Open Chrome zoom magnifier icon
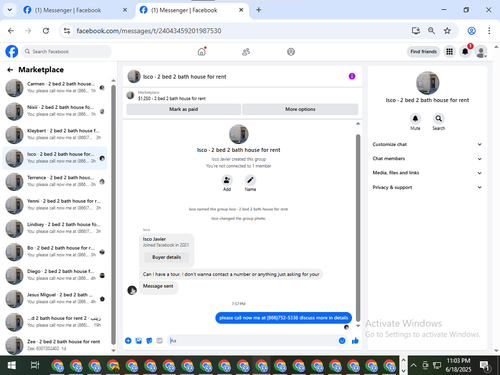This screenshot has width=500, height=375. tap(431, 31)
